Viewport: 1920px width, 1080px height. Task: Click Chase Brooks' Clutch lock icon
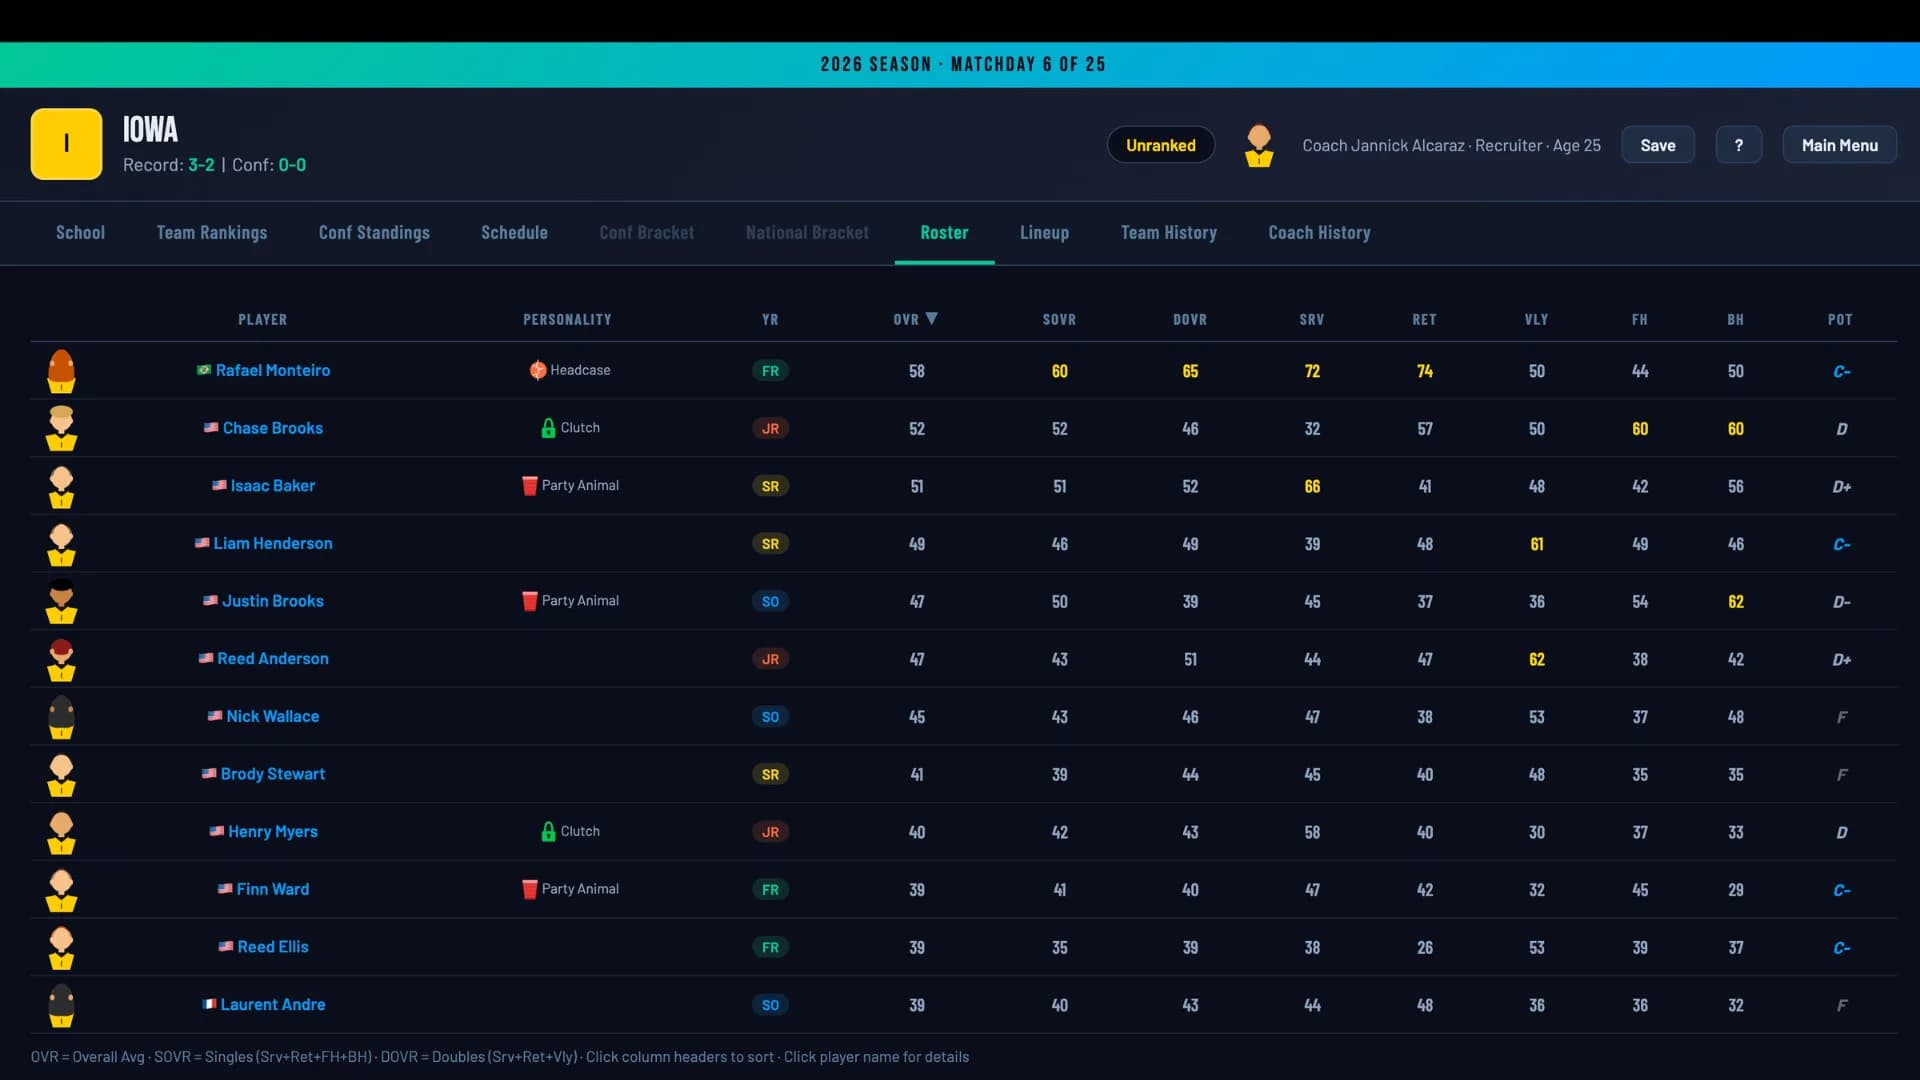click(548, 428)
